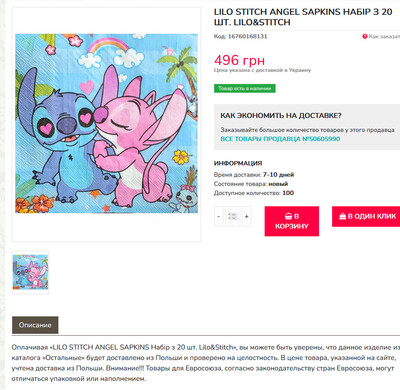This screenshot has height=390, width=400.
Task: Open the 'Описание' tab
Action: tap(35, 325)
